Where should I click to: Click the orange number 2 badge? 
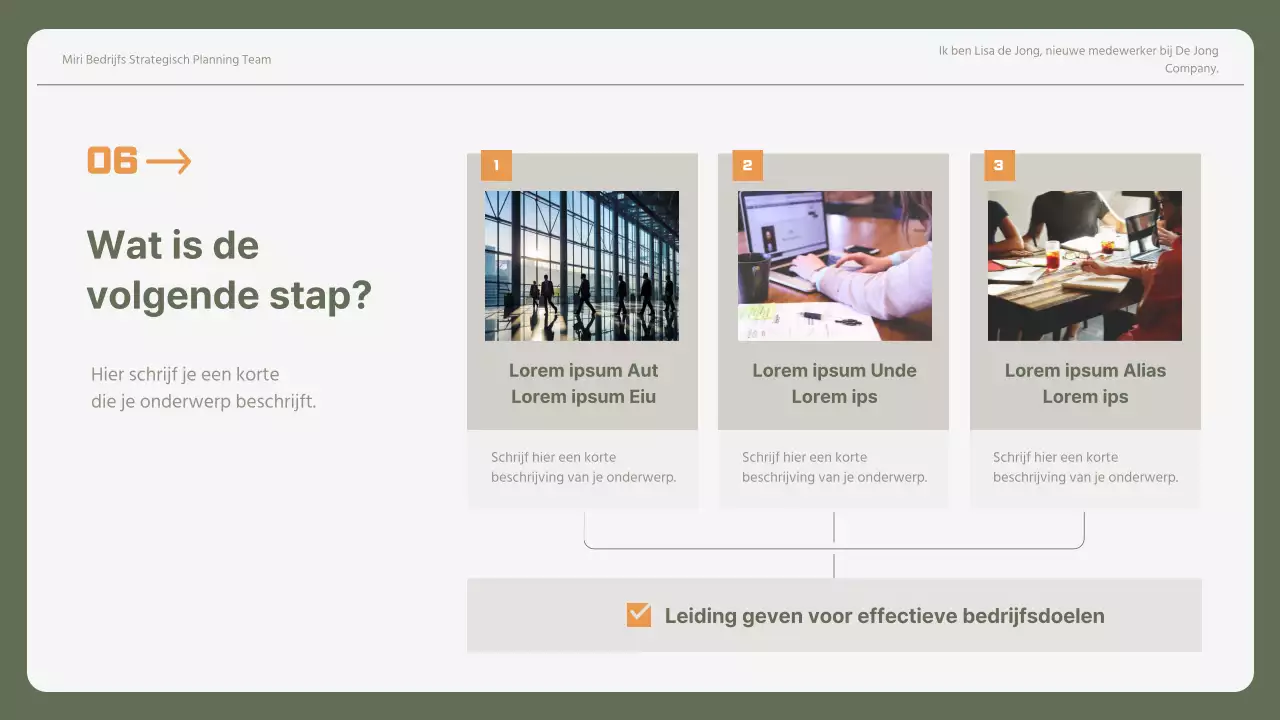tap(747, 166)
